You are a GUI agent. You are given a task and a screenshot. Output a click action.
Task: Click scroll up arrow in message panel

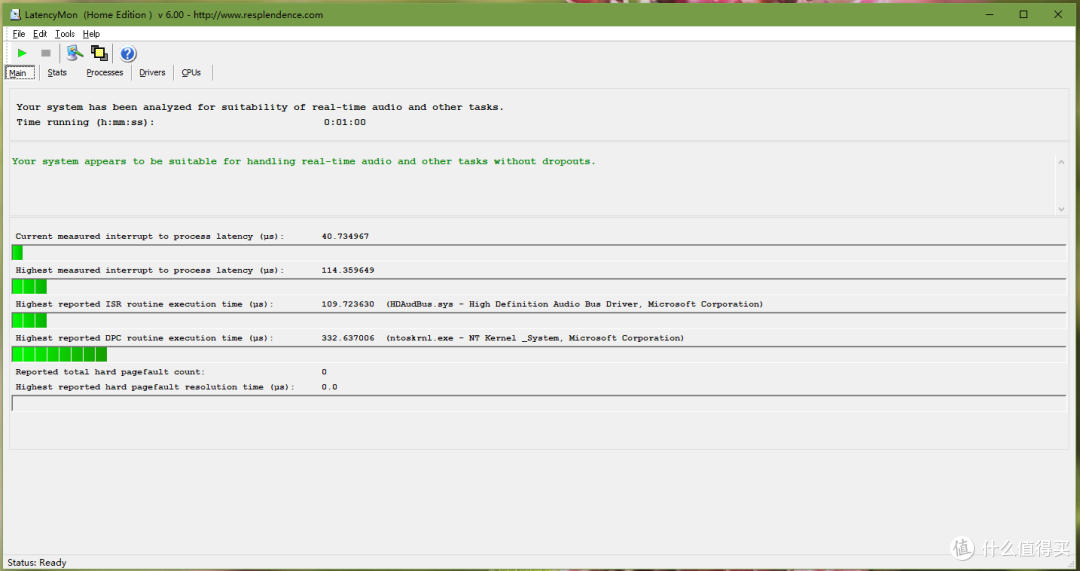1061,162
